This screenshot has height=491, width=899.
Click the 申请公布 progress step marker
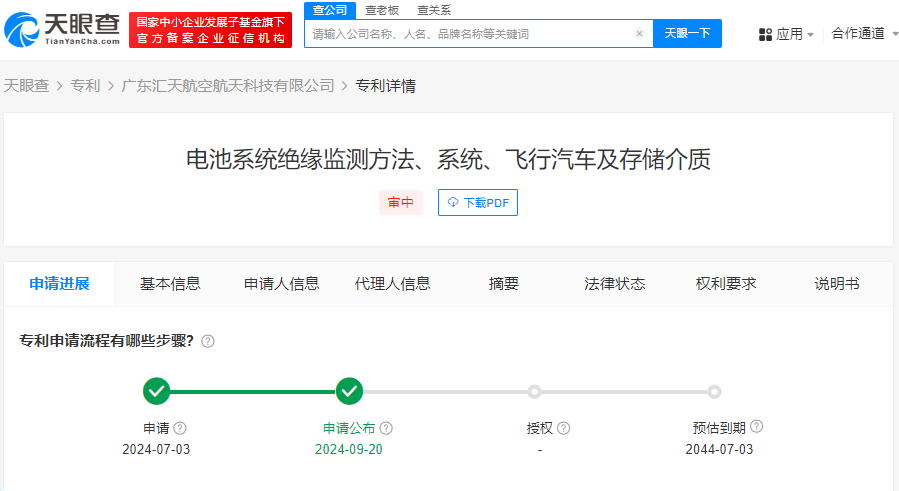[349, 391]
